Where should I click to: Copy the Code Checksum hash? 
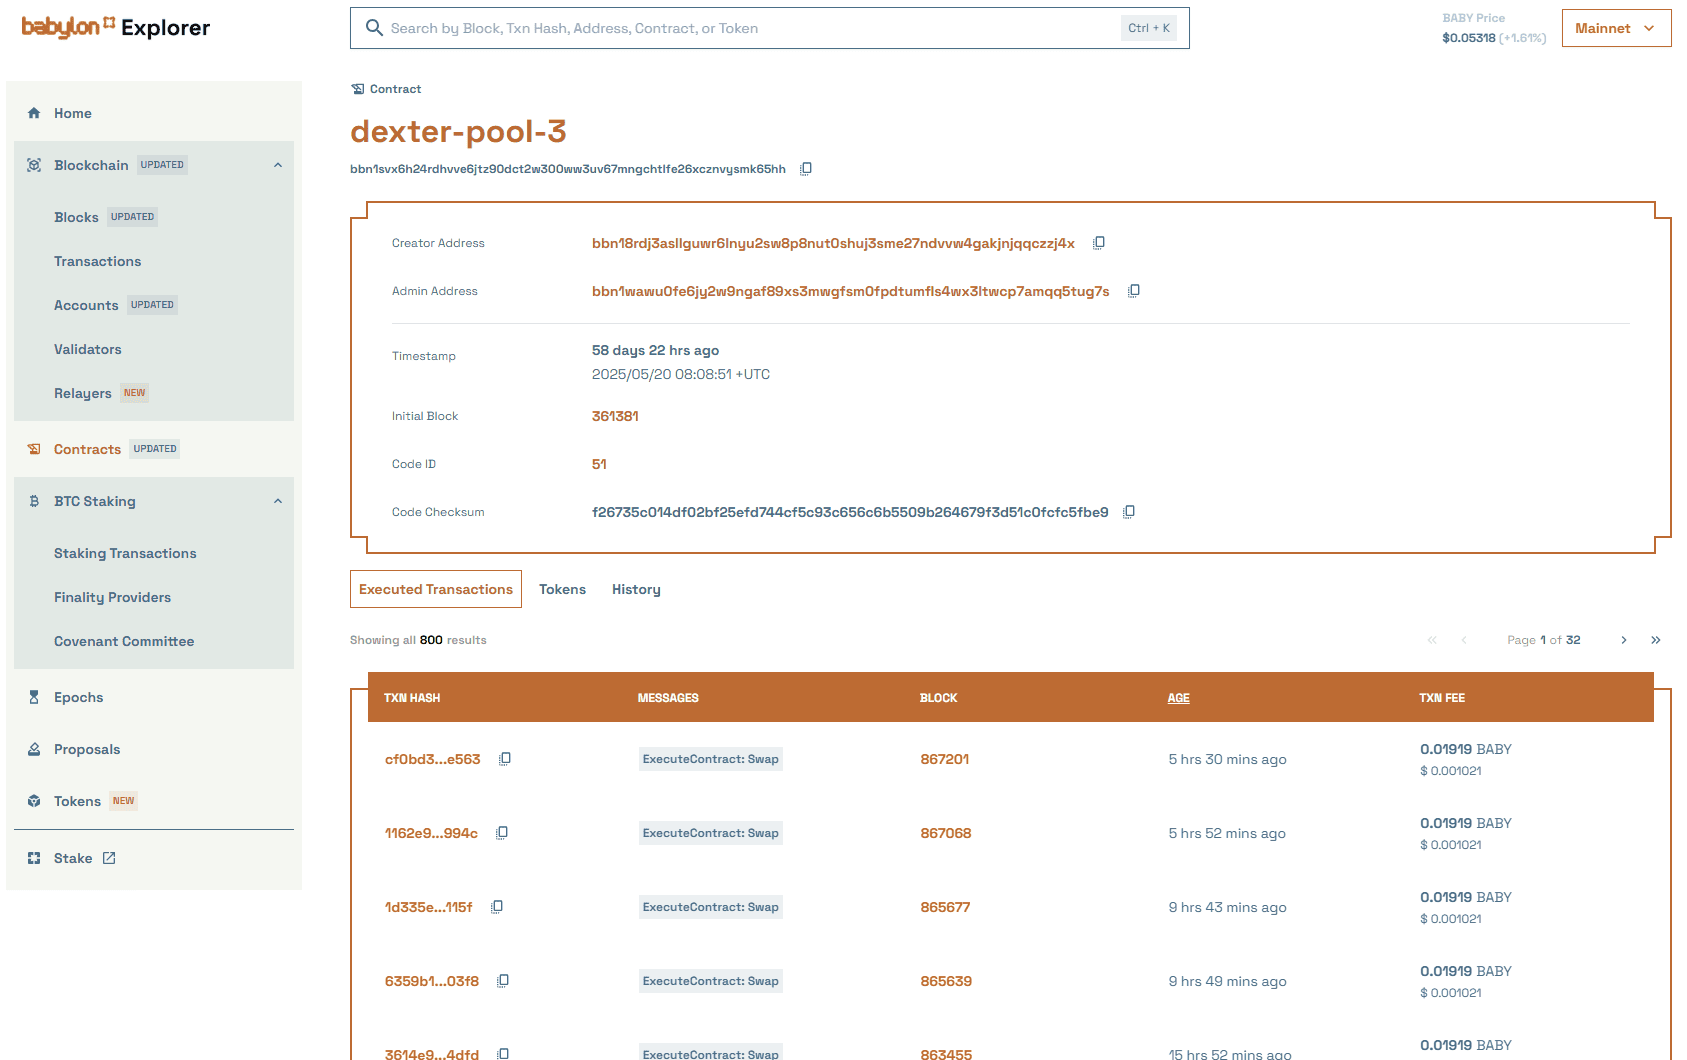tap(1129, 512)
